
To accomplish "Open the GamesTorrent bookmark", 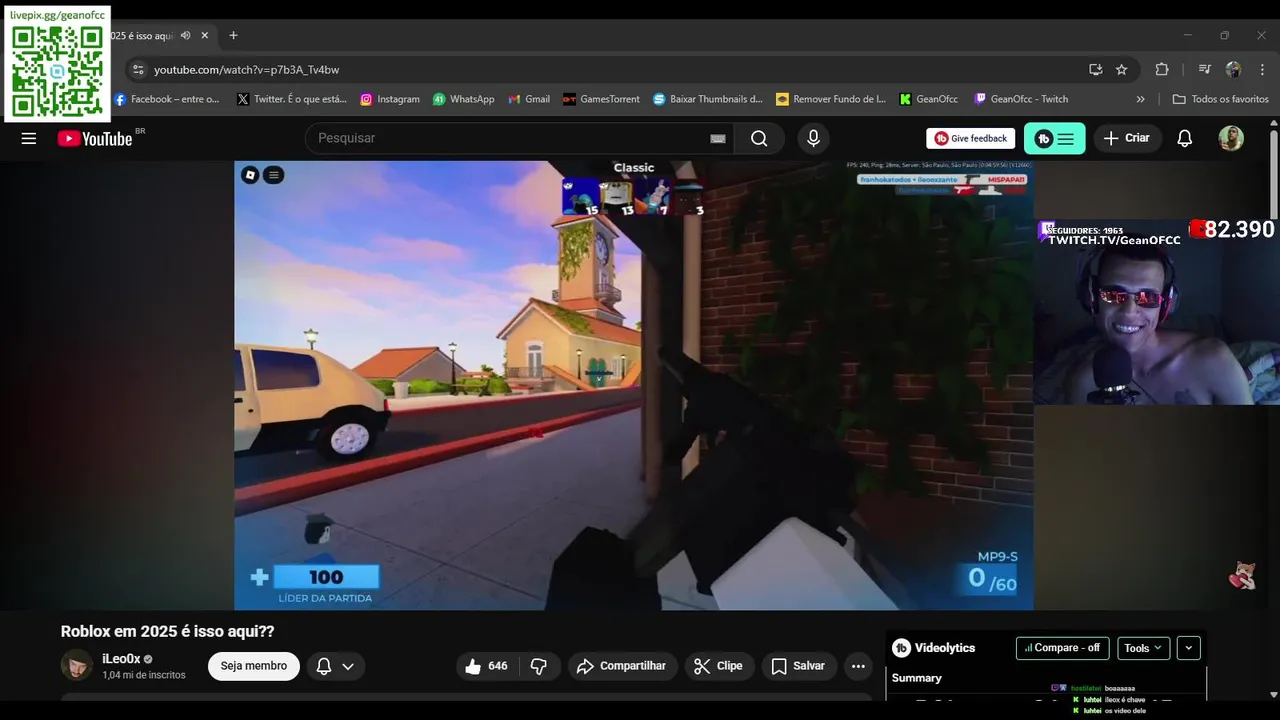I will 601,99.
